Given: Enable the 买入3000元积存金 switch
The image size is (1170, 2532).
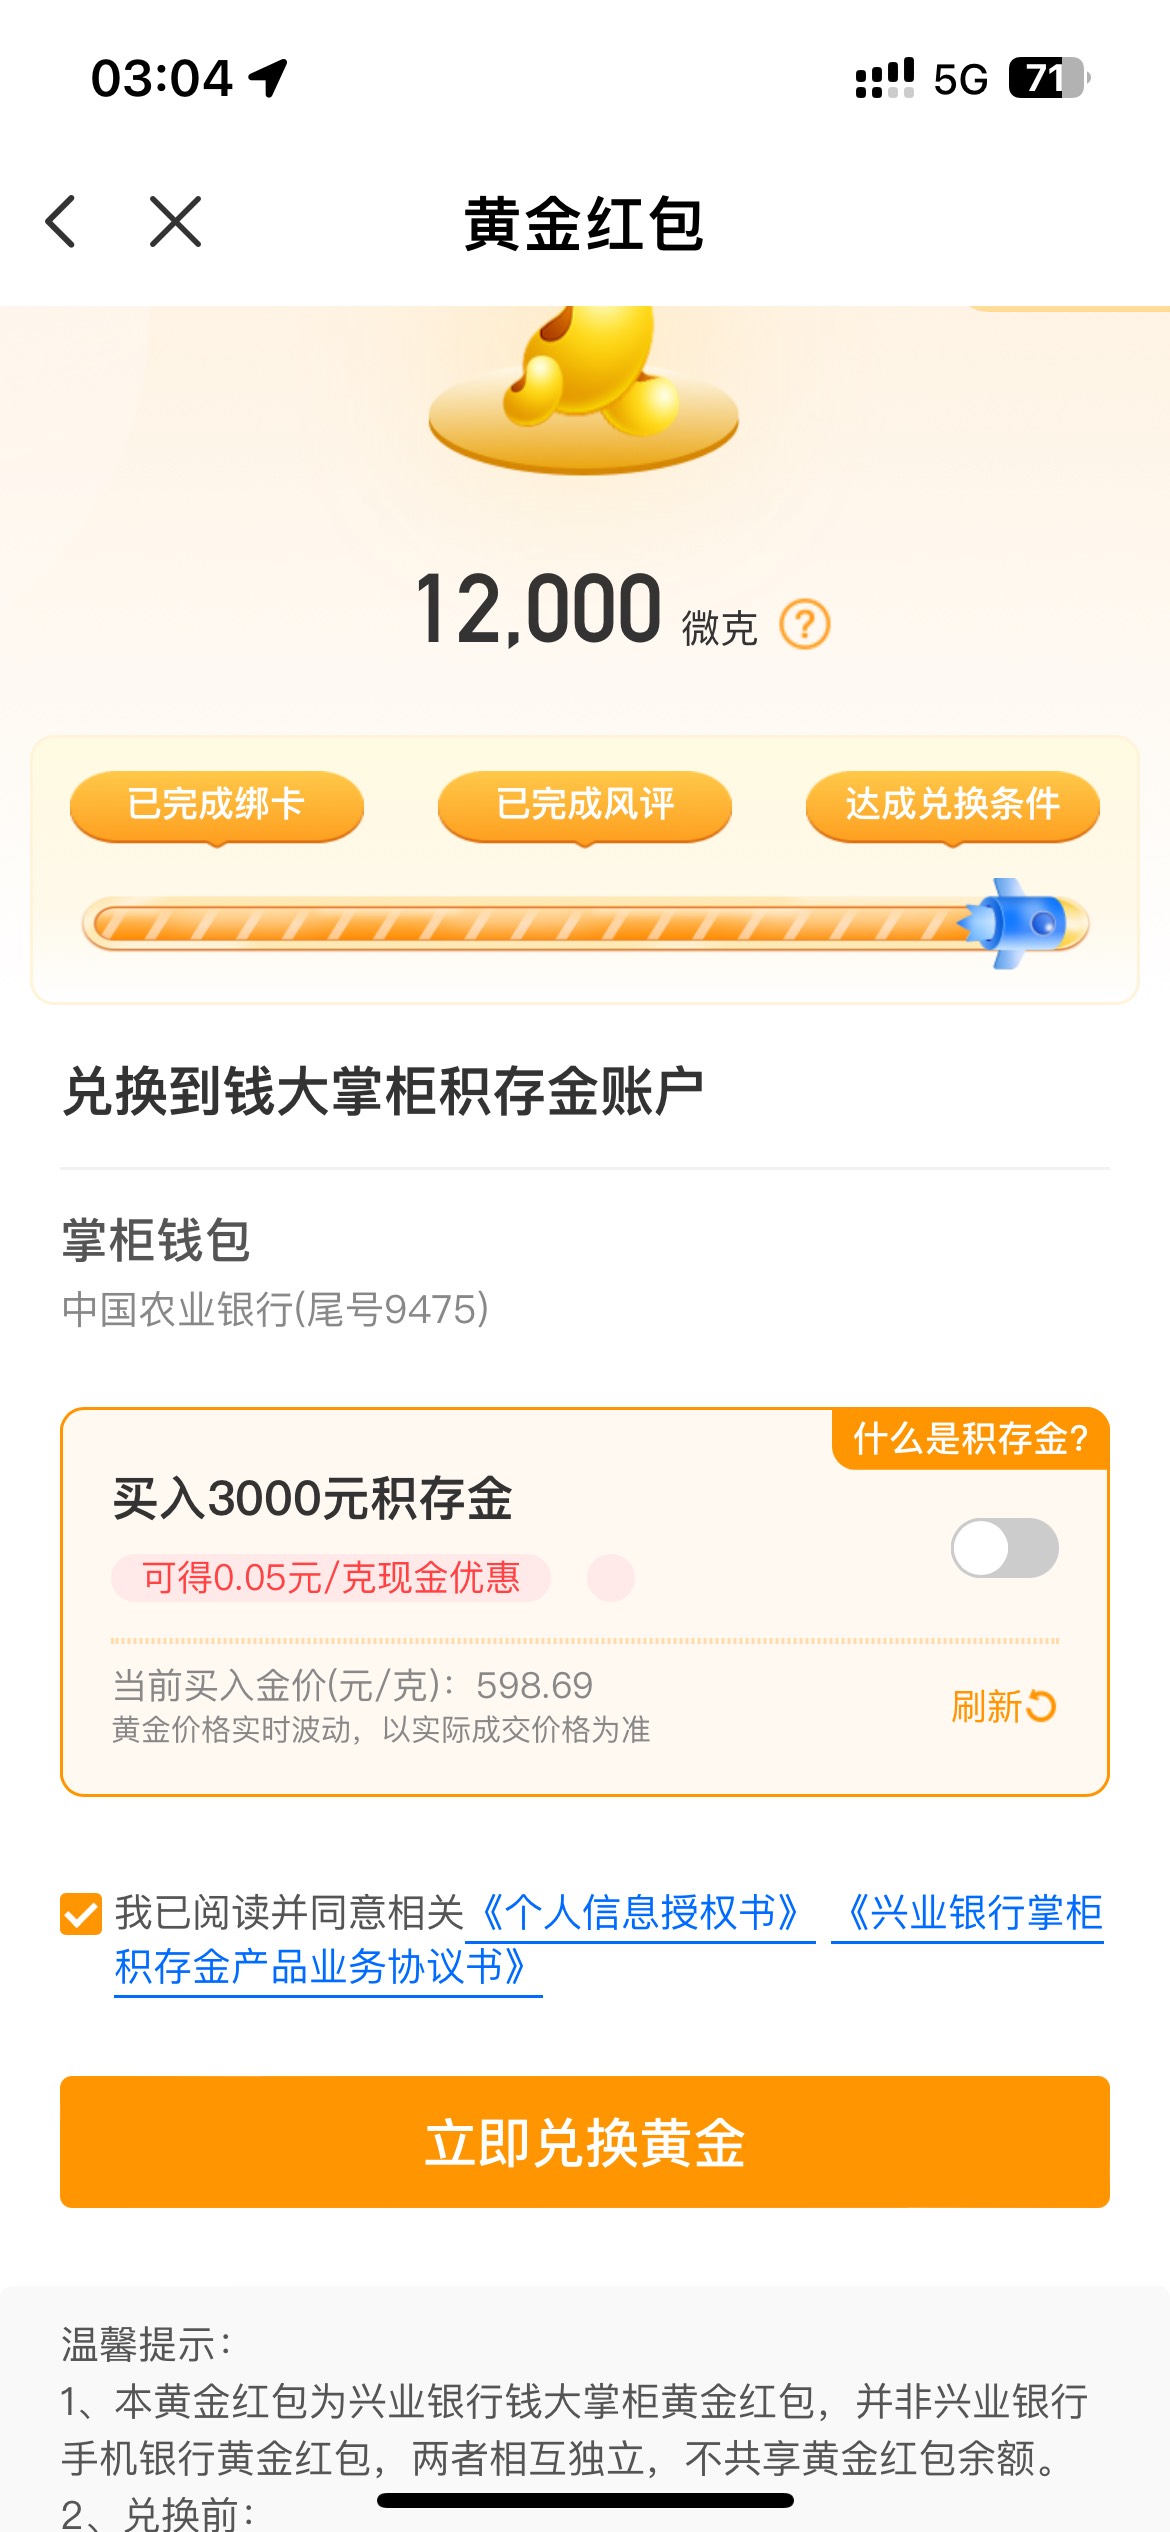Looking at the screenshot, I should [x=1004, y=1548].
